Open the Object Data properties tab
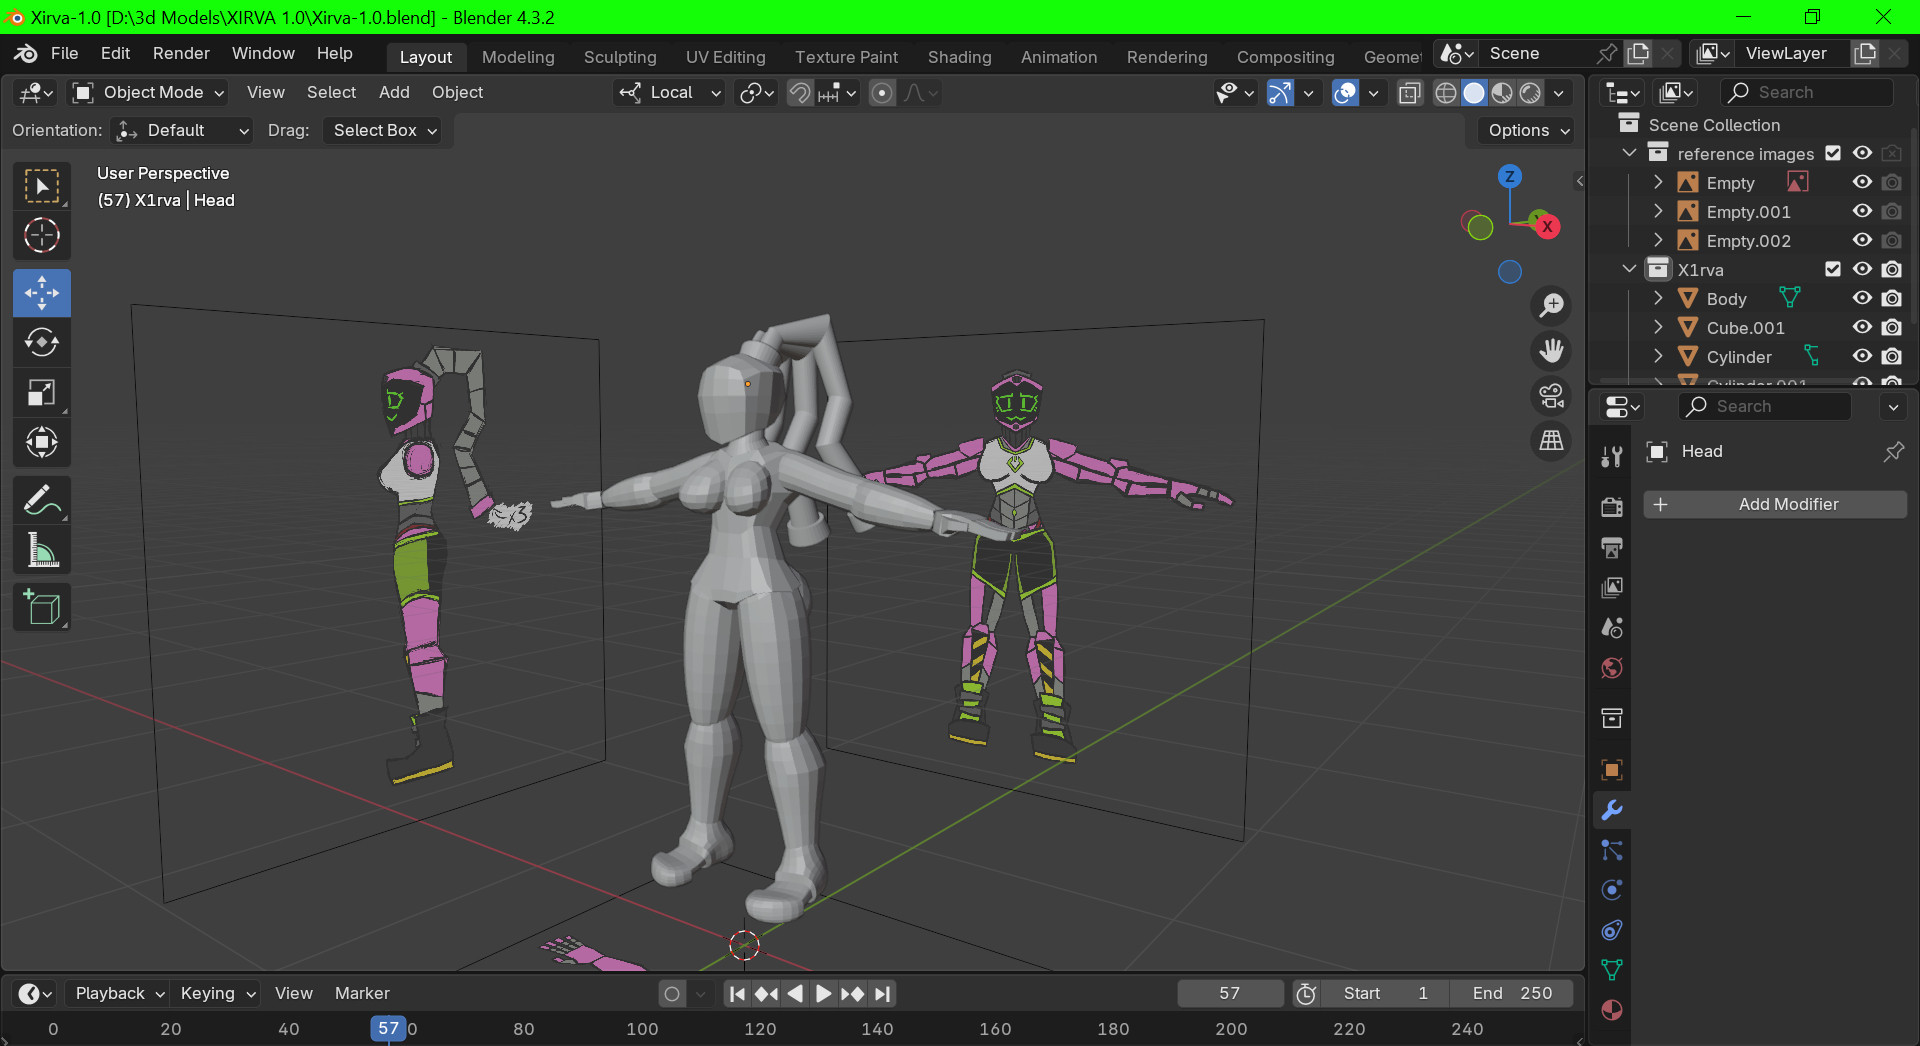The image size is (1920, 1046). pyautogui.click(x=1611, y=969)
